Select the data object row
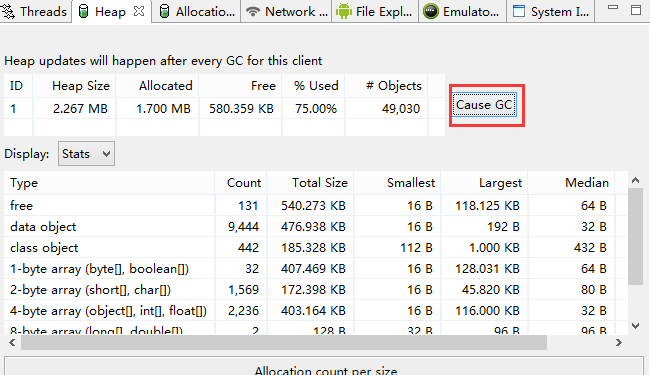Viewport: 650px width, 375px height. [315, 227]
